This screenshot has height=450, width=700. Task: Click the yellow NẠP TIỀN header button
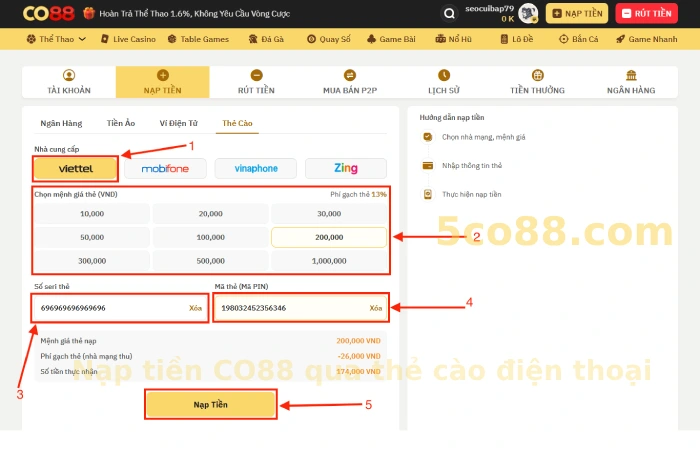pyautogui.click(x=577, y=13)
